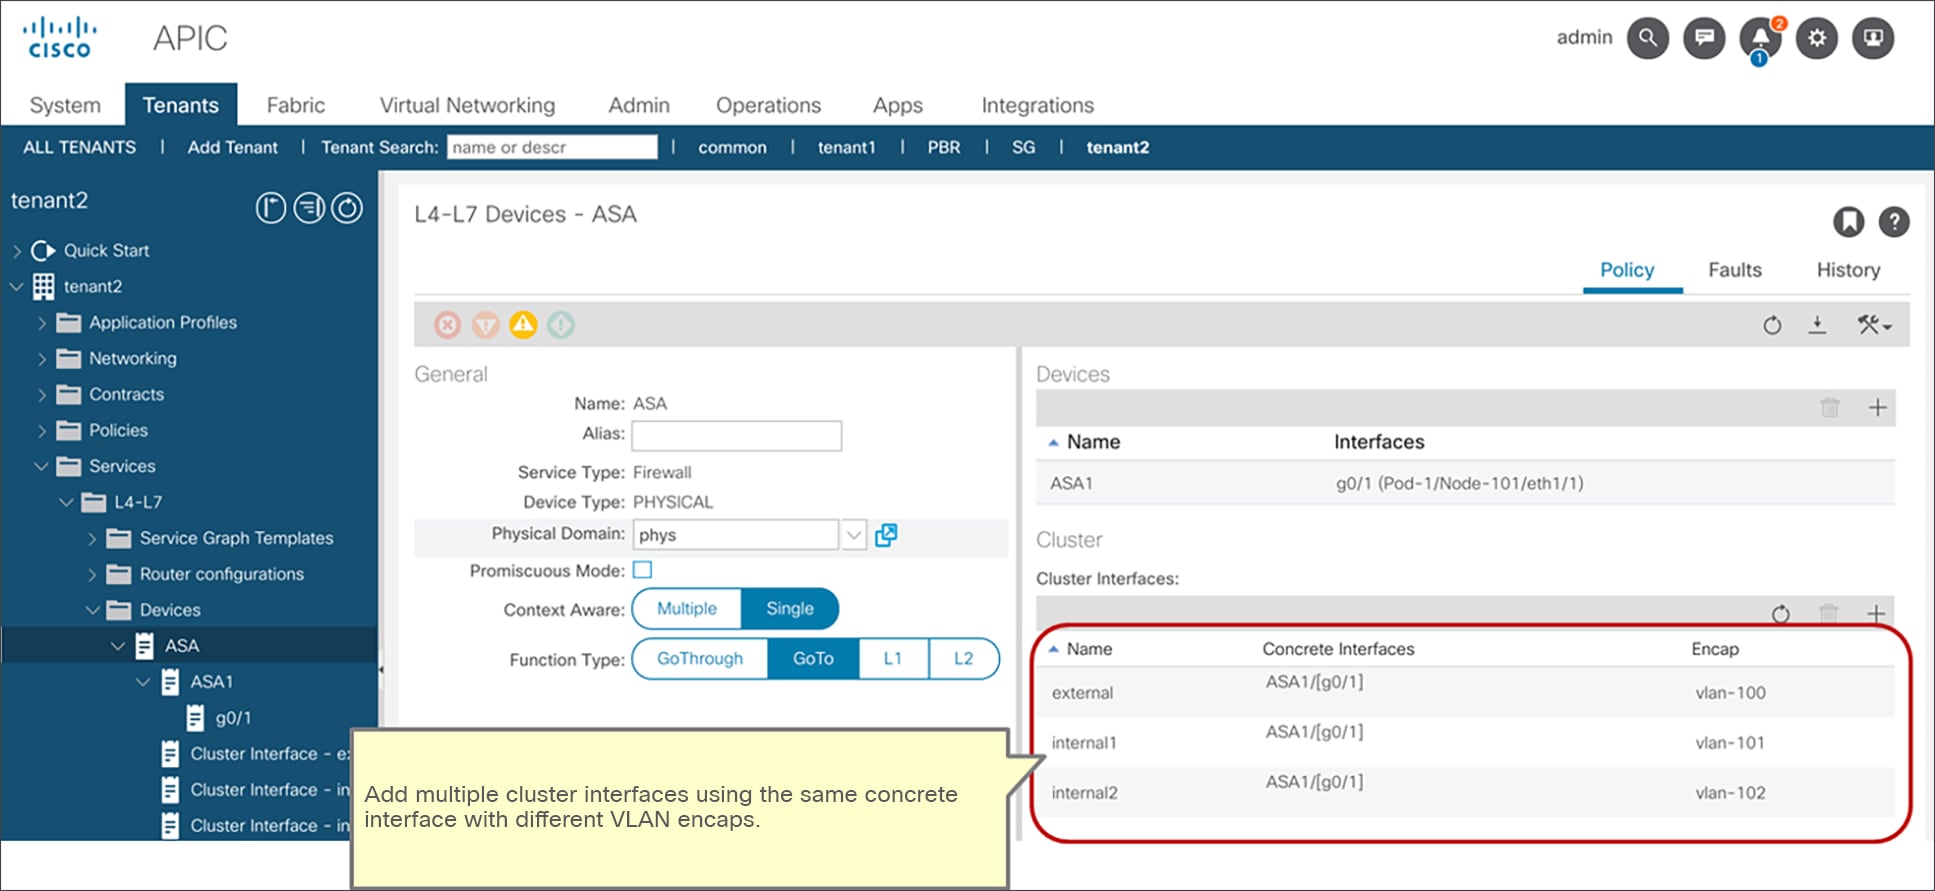Open the Fabric menu tab
1935x891 pixels.
coord(296,105)
